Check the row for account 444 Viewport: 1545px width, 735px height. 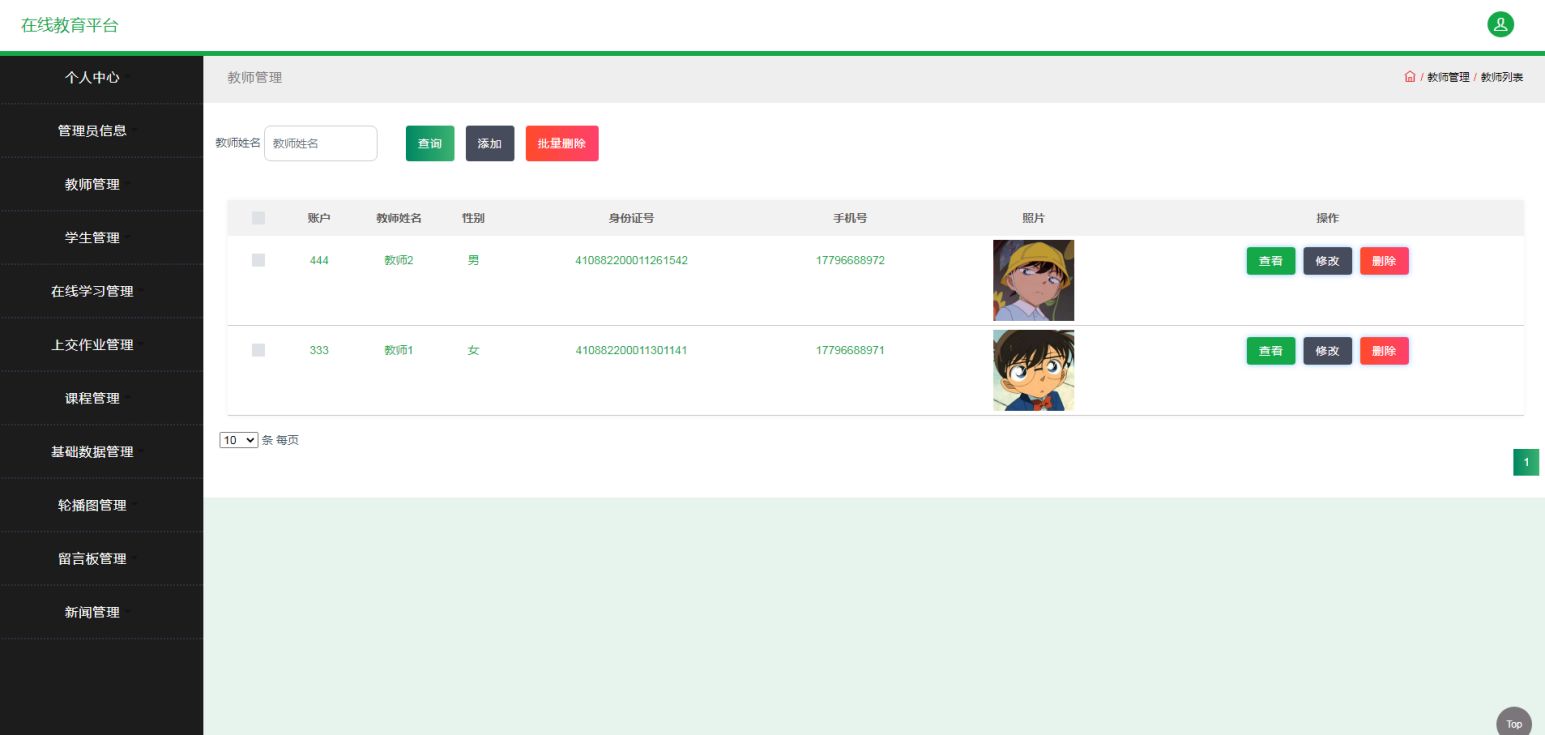[258, 260]
